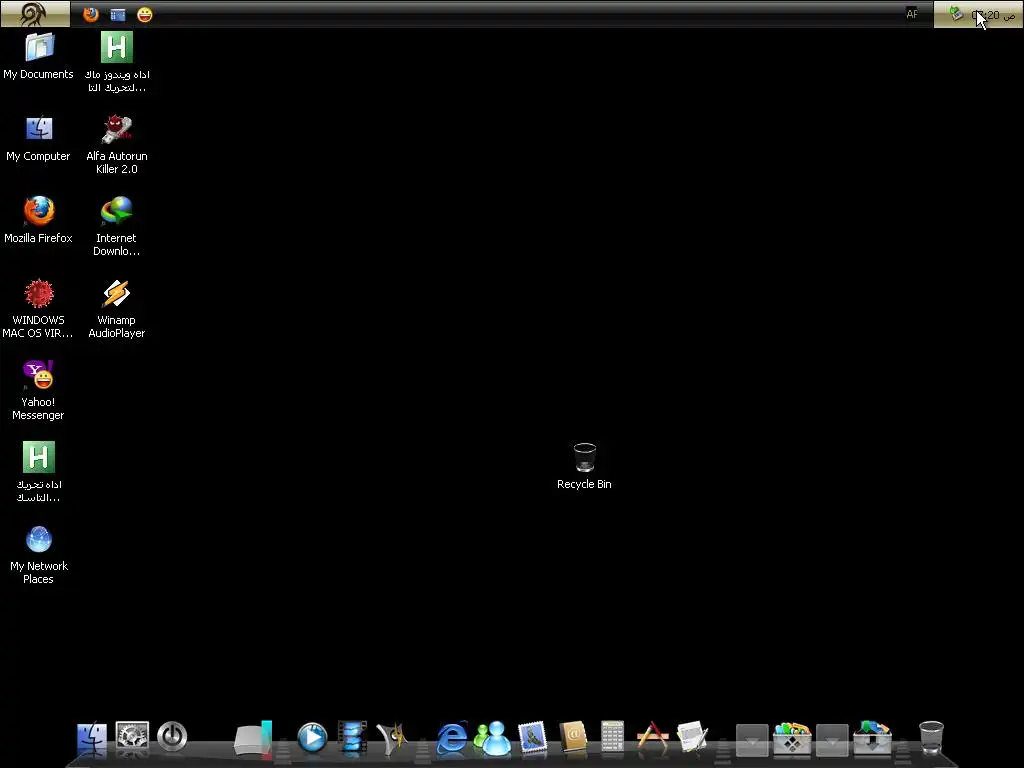Open the Start menu logo button

point(35,14)
